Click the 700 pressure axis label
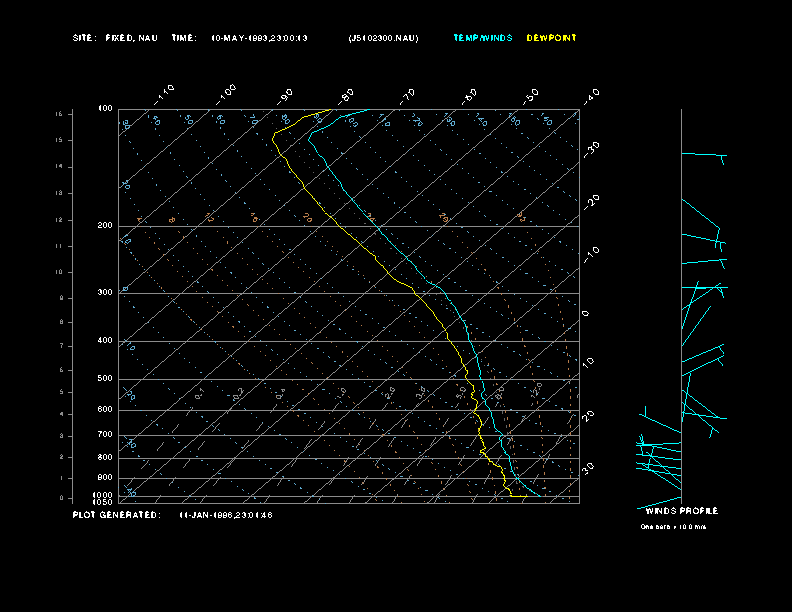792x612 pixels. [x=104, y=435]
